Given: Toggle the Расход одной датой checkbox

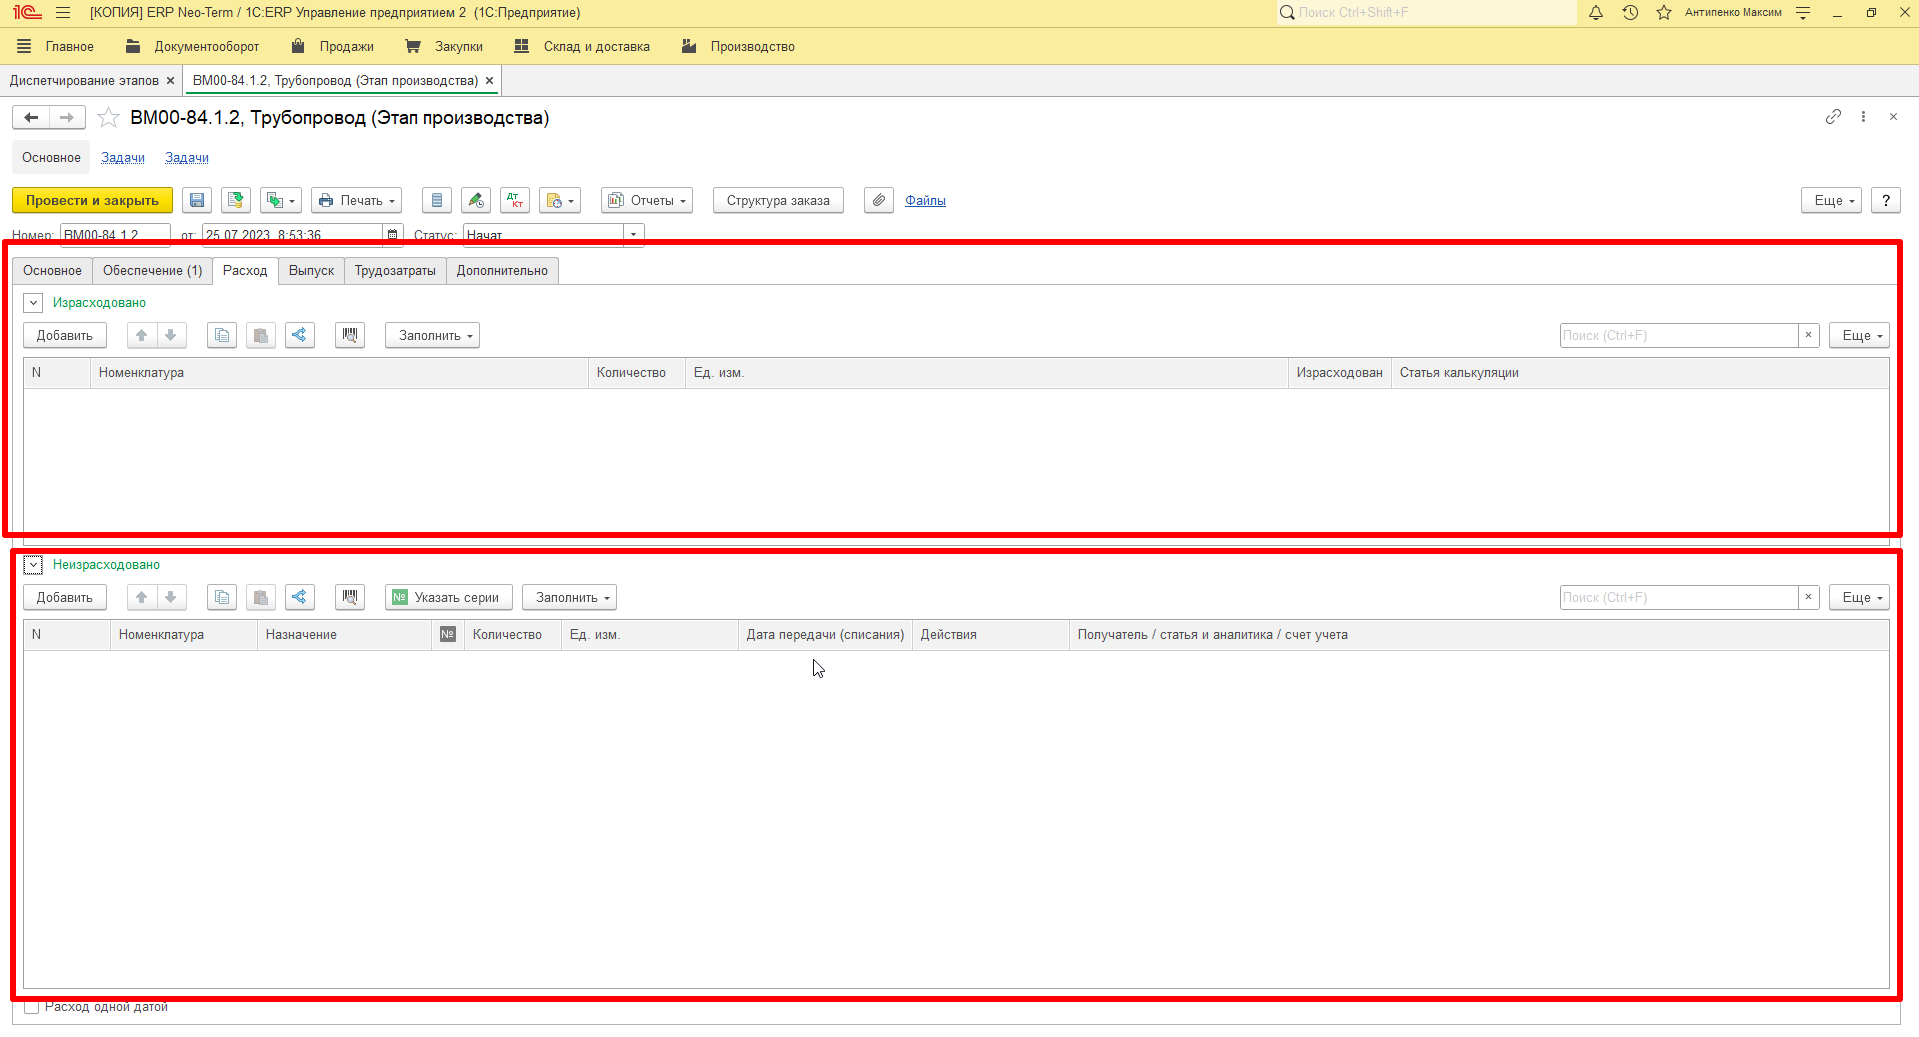Looking at the screenshot, I should (32, 1007).
